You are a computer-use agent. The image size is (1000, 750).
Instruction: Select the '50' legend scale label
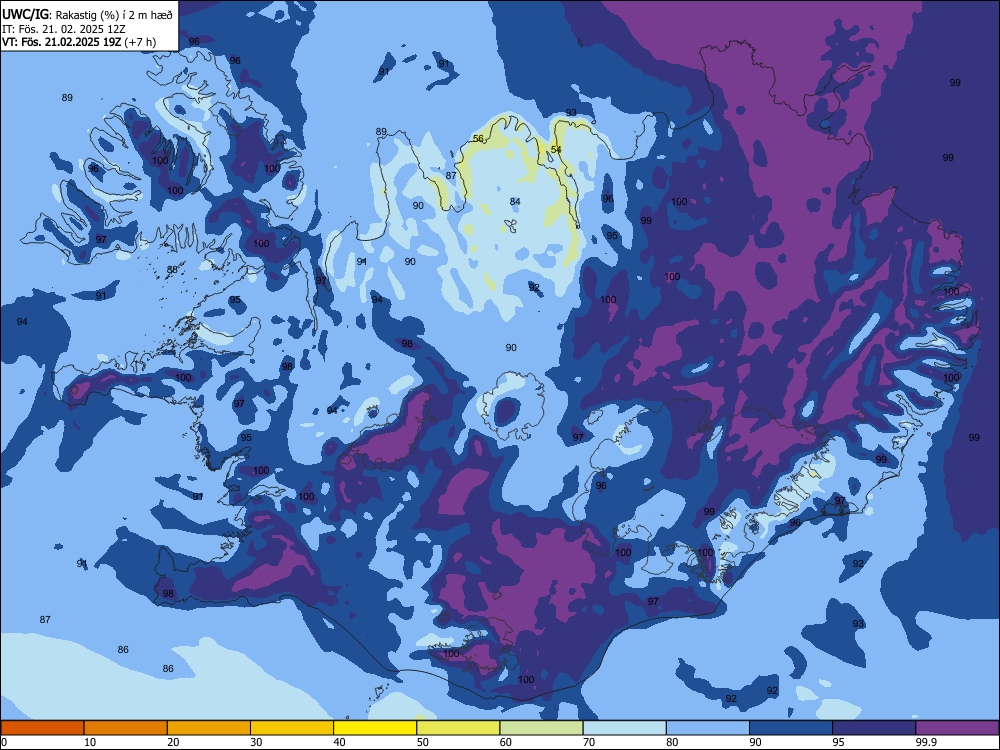[x=423, y=742]
